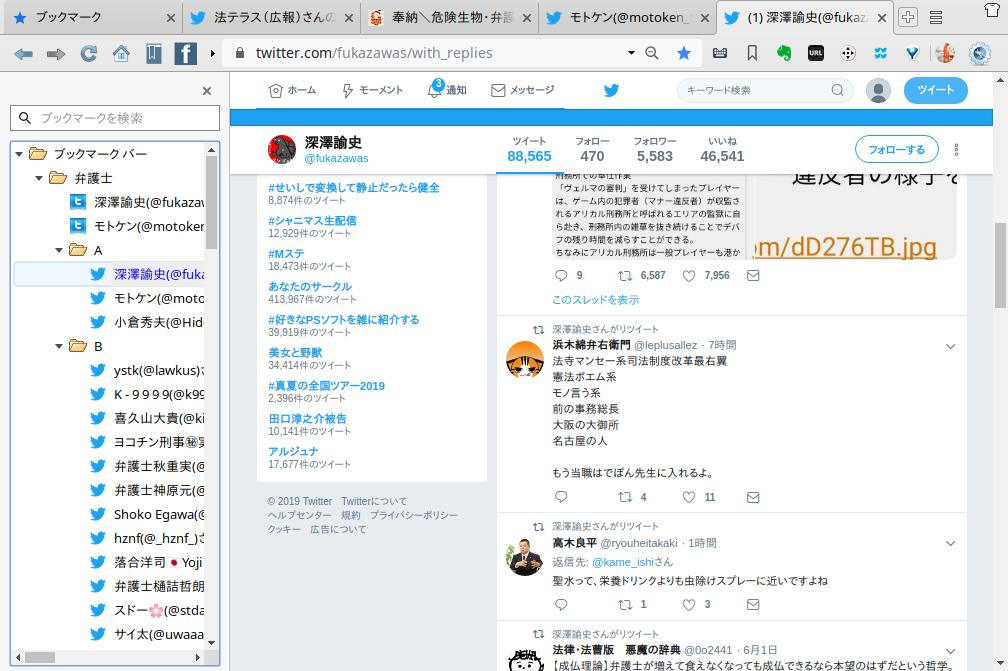Screen dimensions: 1008x671
Task: Close the 深澤諭史 browser tab
Action: [882, 18]
